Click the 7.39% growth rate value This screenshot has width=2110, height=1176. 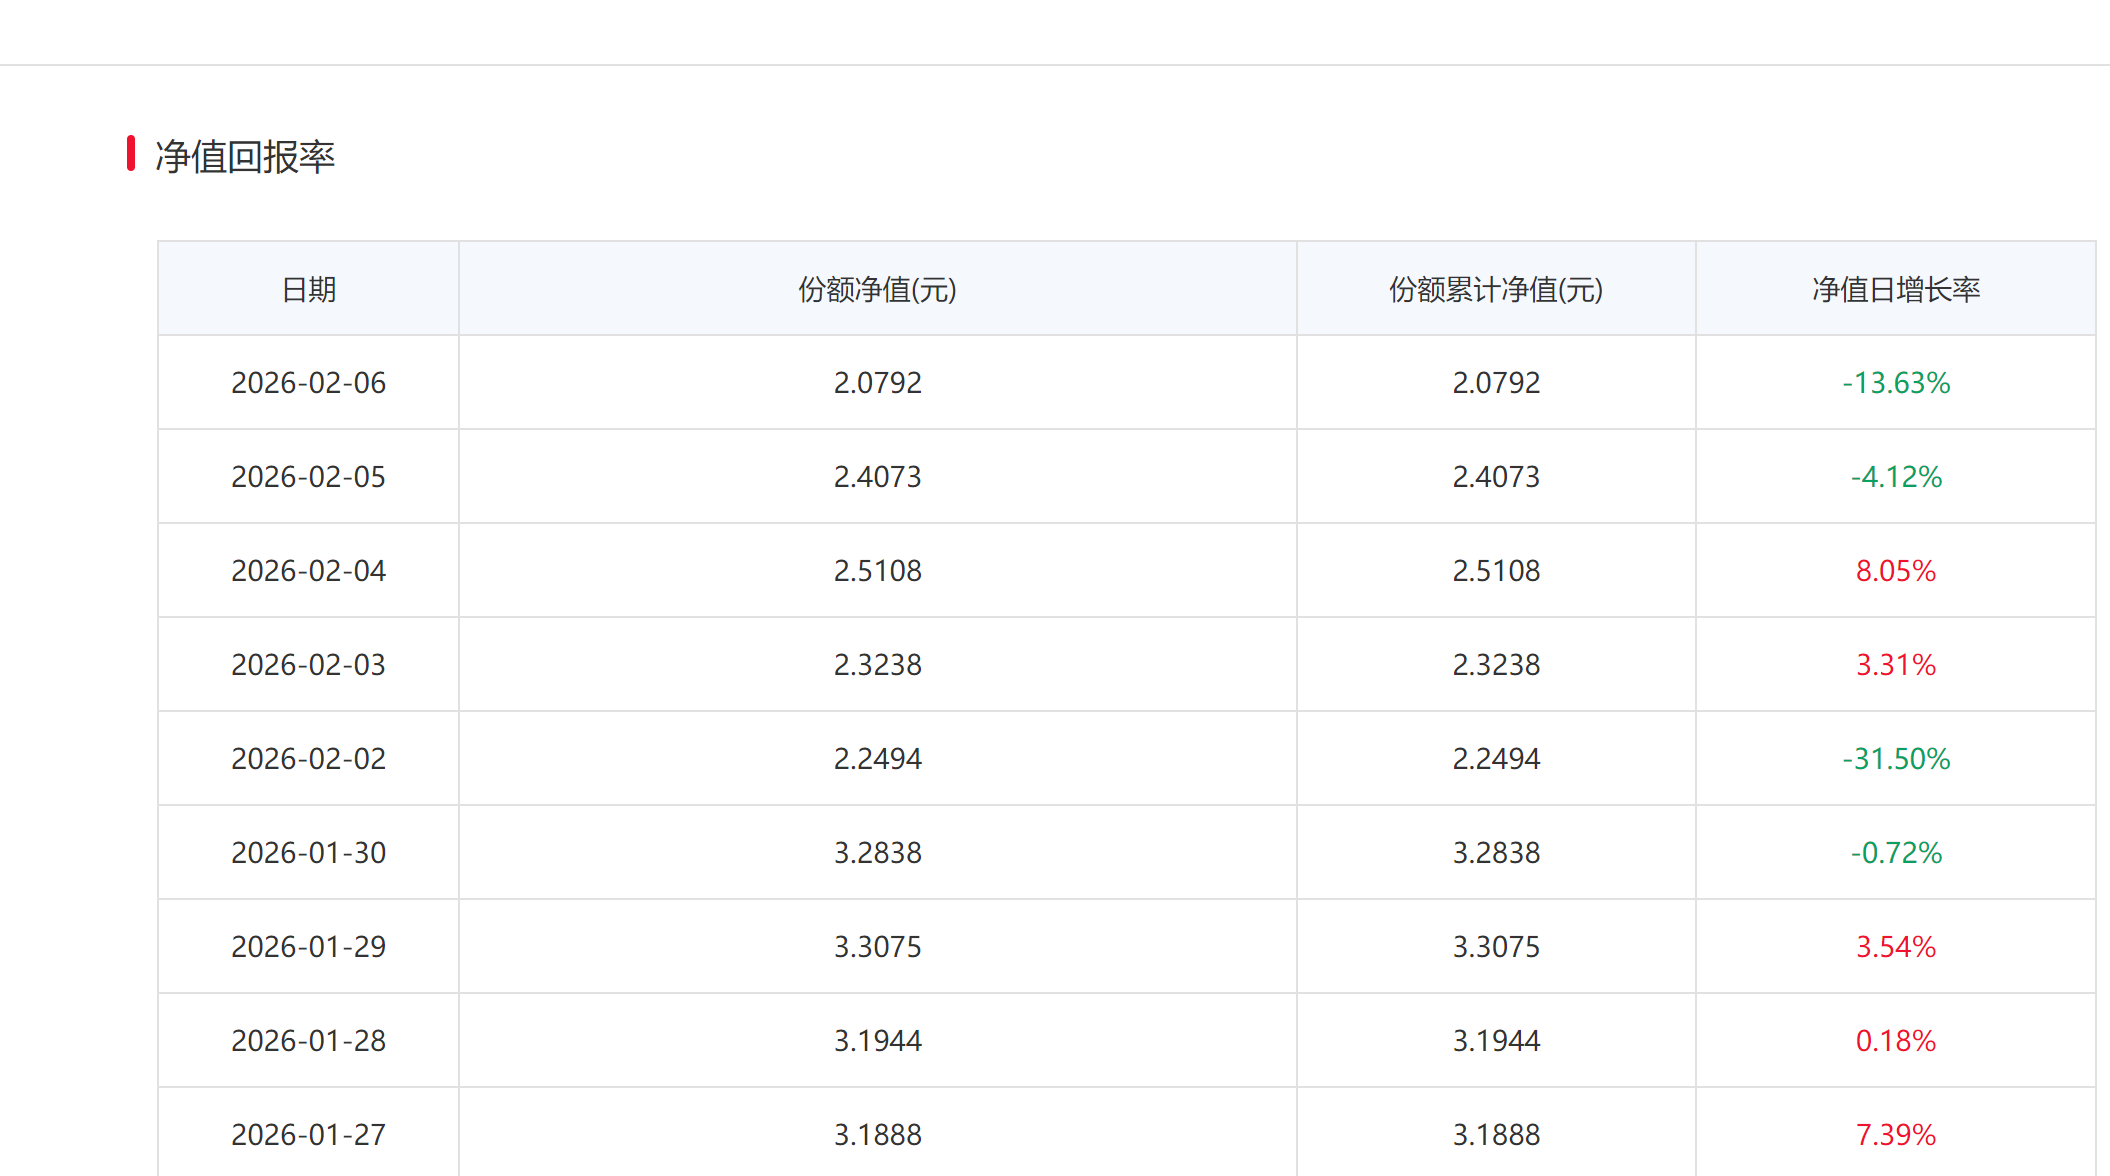coord(1895,1135)
